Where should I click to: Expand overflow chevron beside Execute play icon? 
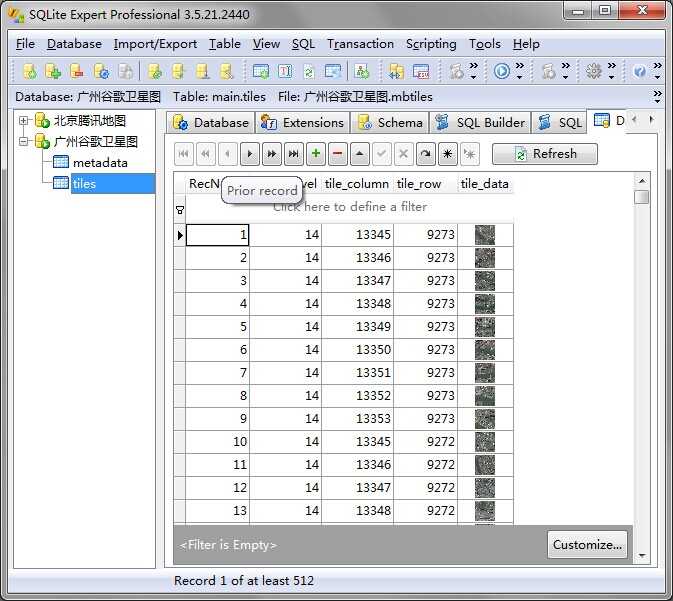(520, 71)
